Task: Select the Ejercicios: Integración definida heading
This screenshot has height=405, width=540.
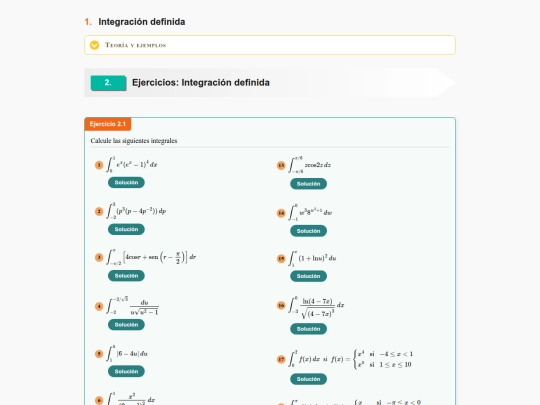Action: pyautogui.click(x=201, y=83)
